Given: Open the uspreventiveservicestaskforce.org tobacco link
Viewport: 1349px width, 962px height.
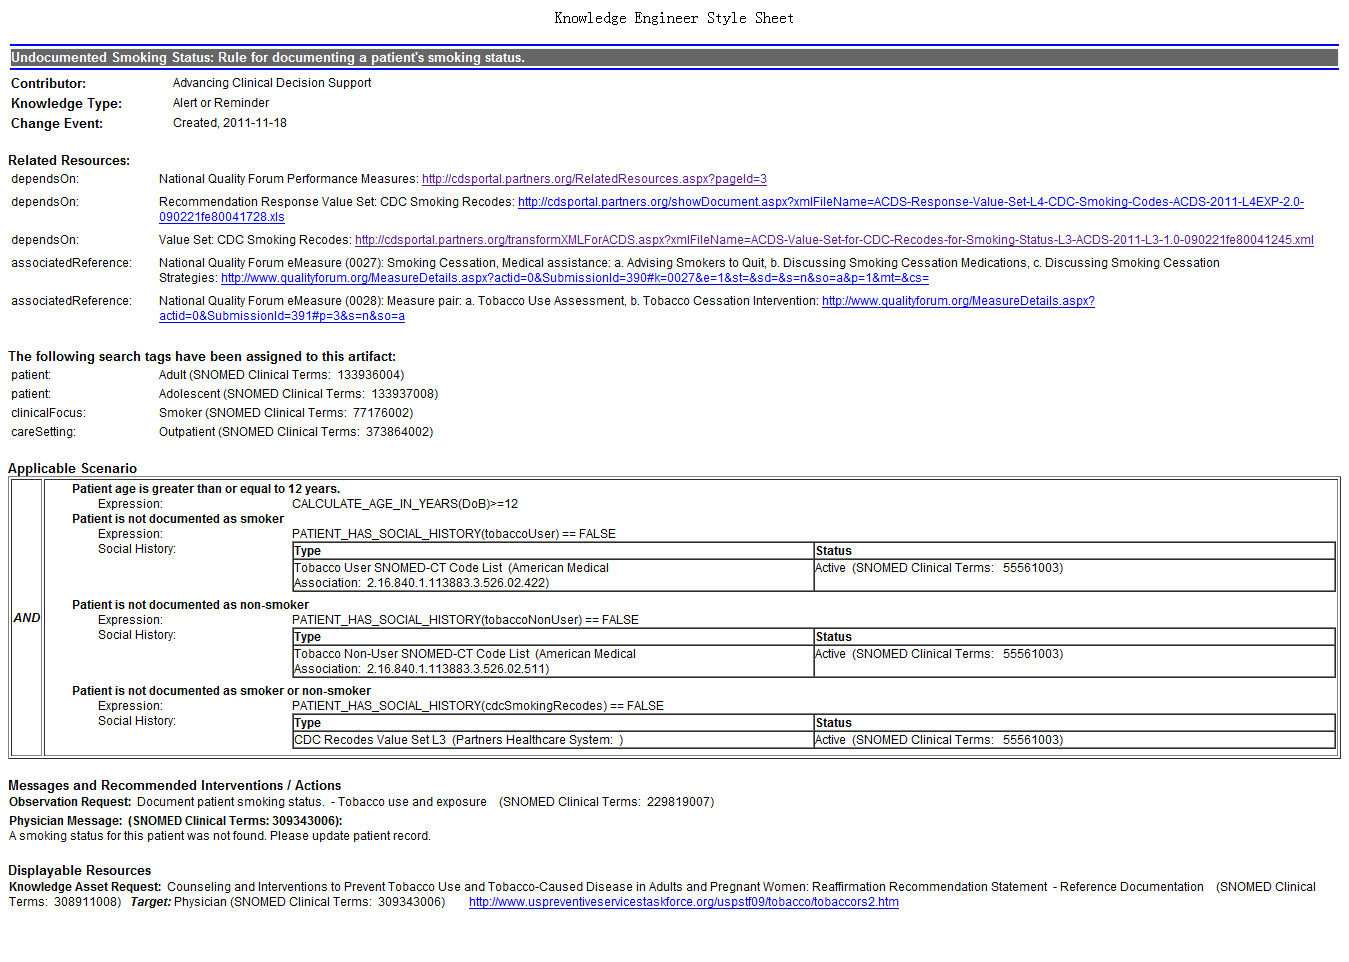Looking at the screenshot, I should (683, 902).
